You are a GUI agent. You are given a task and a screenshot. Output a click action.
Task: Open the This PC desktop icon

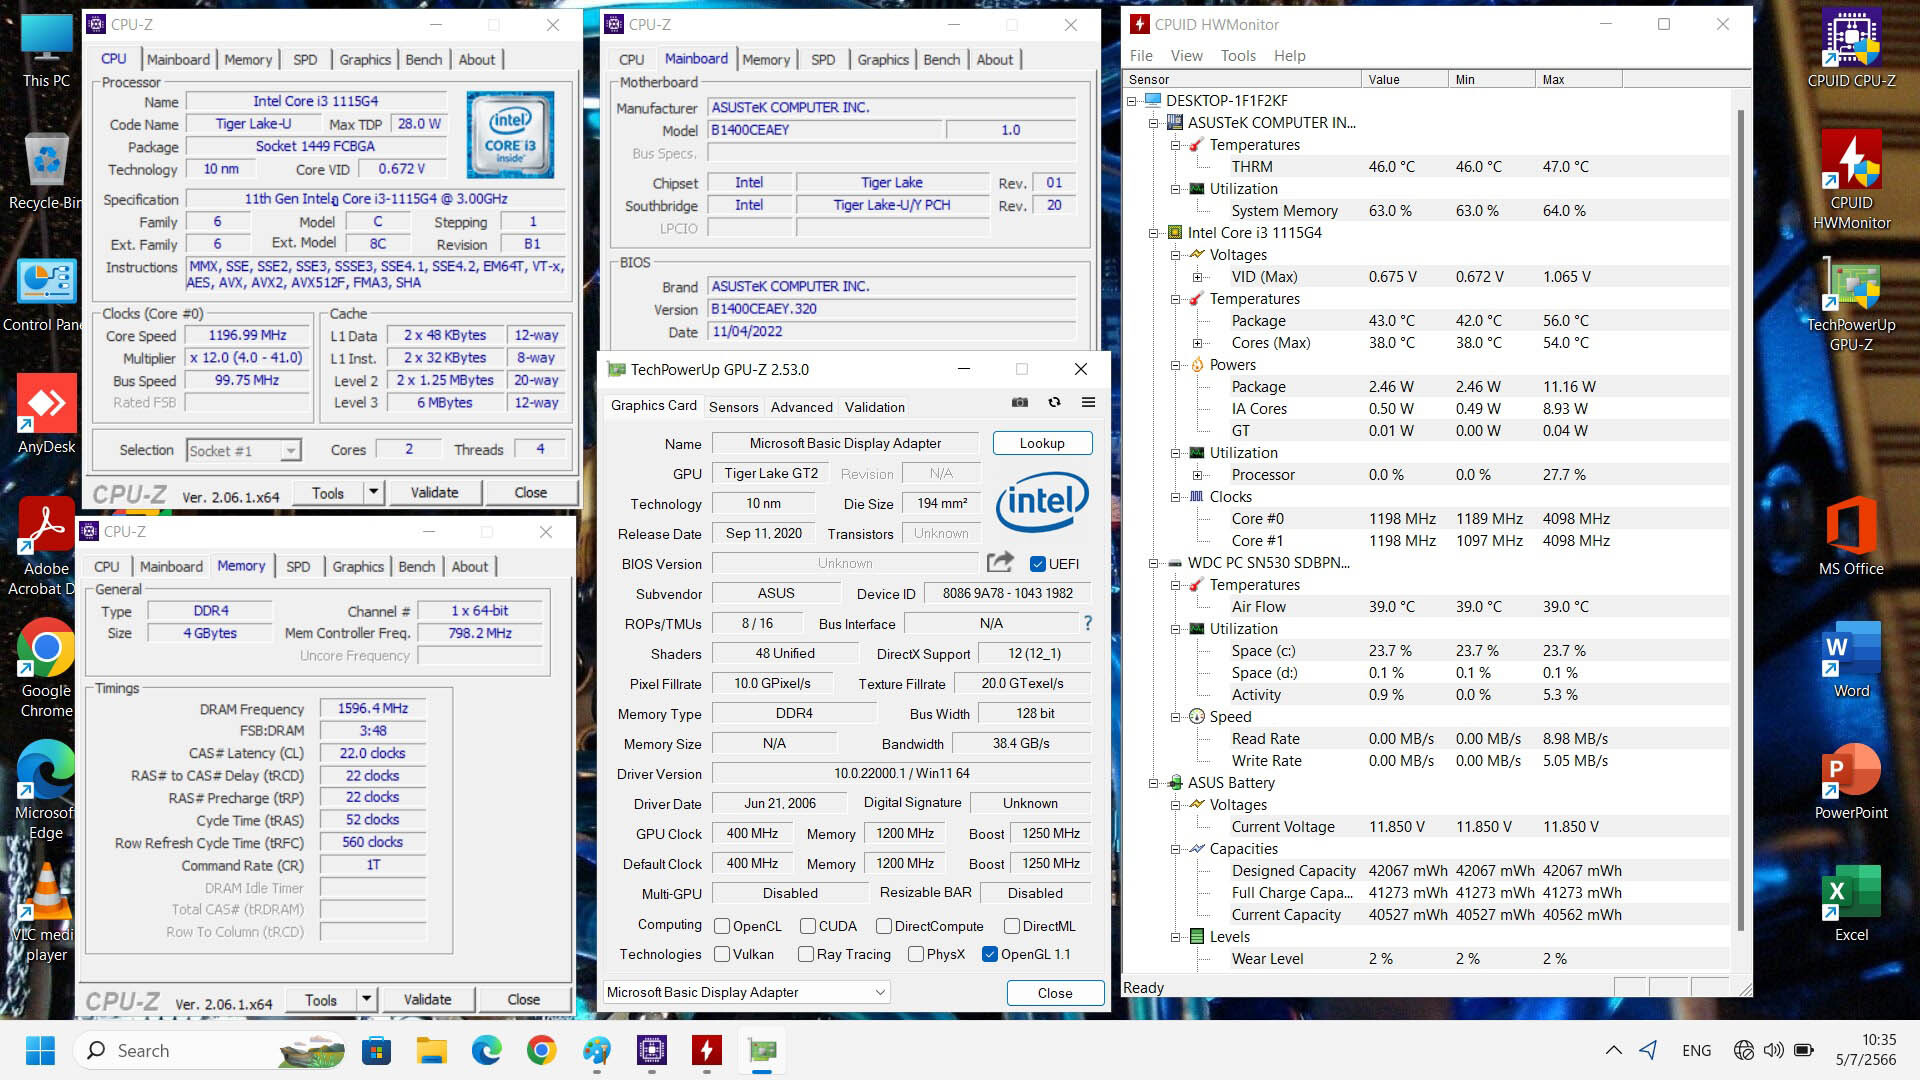click(x=46, y=50)
